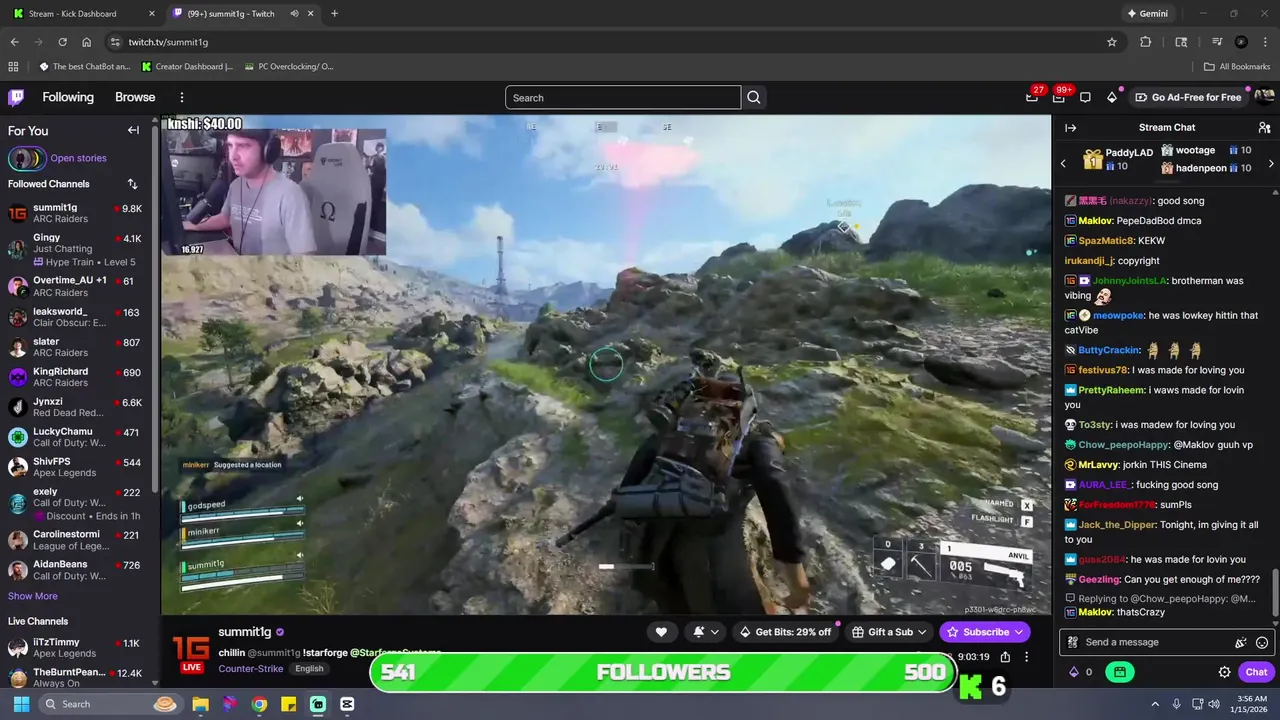Click the chat scrollbar thumb
The width and height of the screenshot is (1280, 720).
point(1275,593)
